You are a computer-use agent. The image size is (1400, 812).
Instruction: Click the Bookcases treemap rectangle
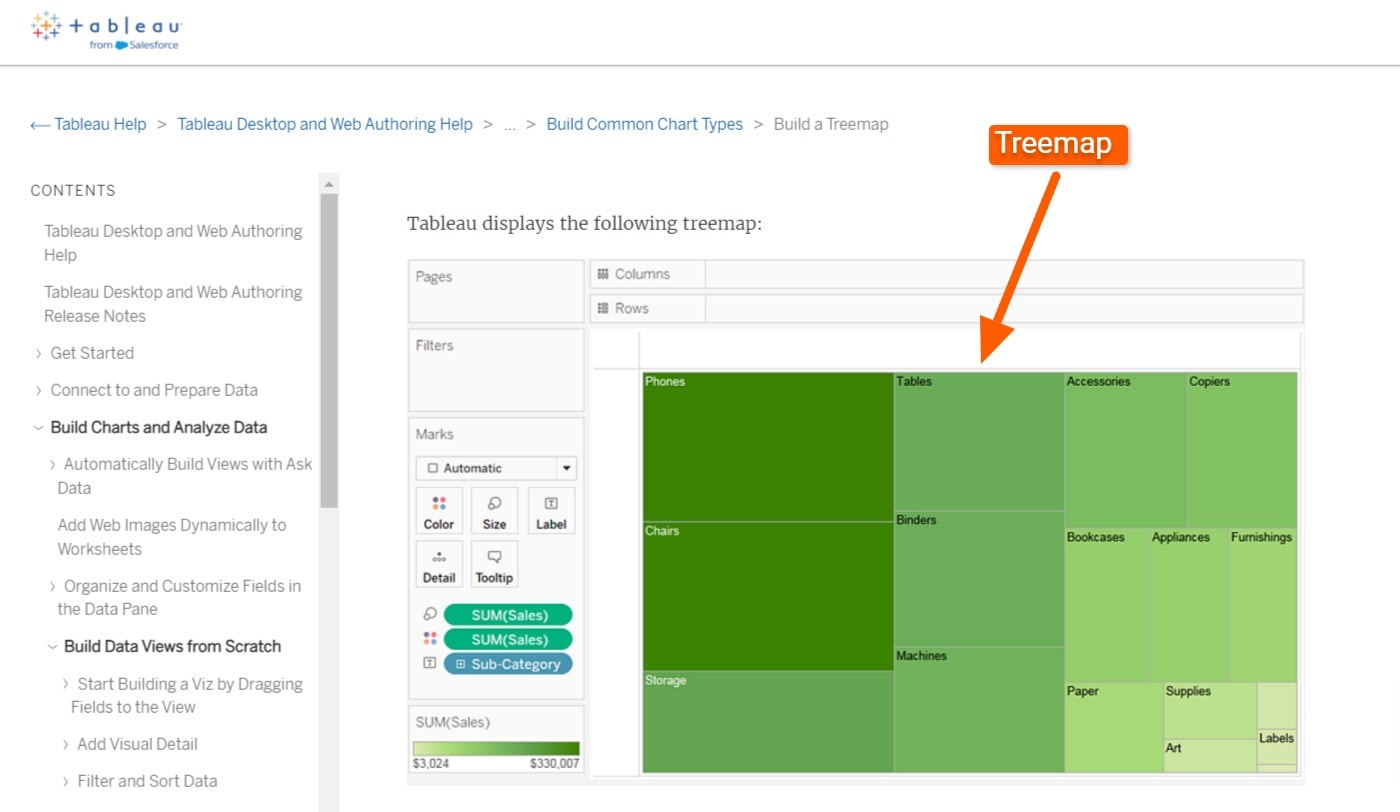click(x=1107, y=605)
